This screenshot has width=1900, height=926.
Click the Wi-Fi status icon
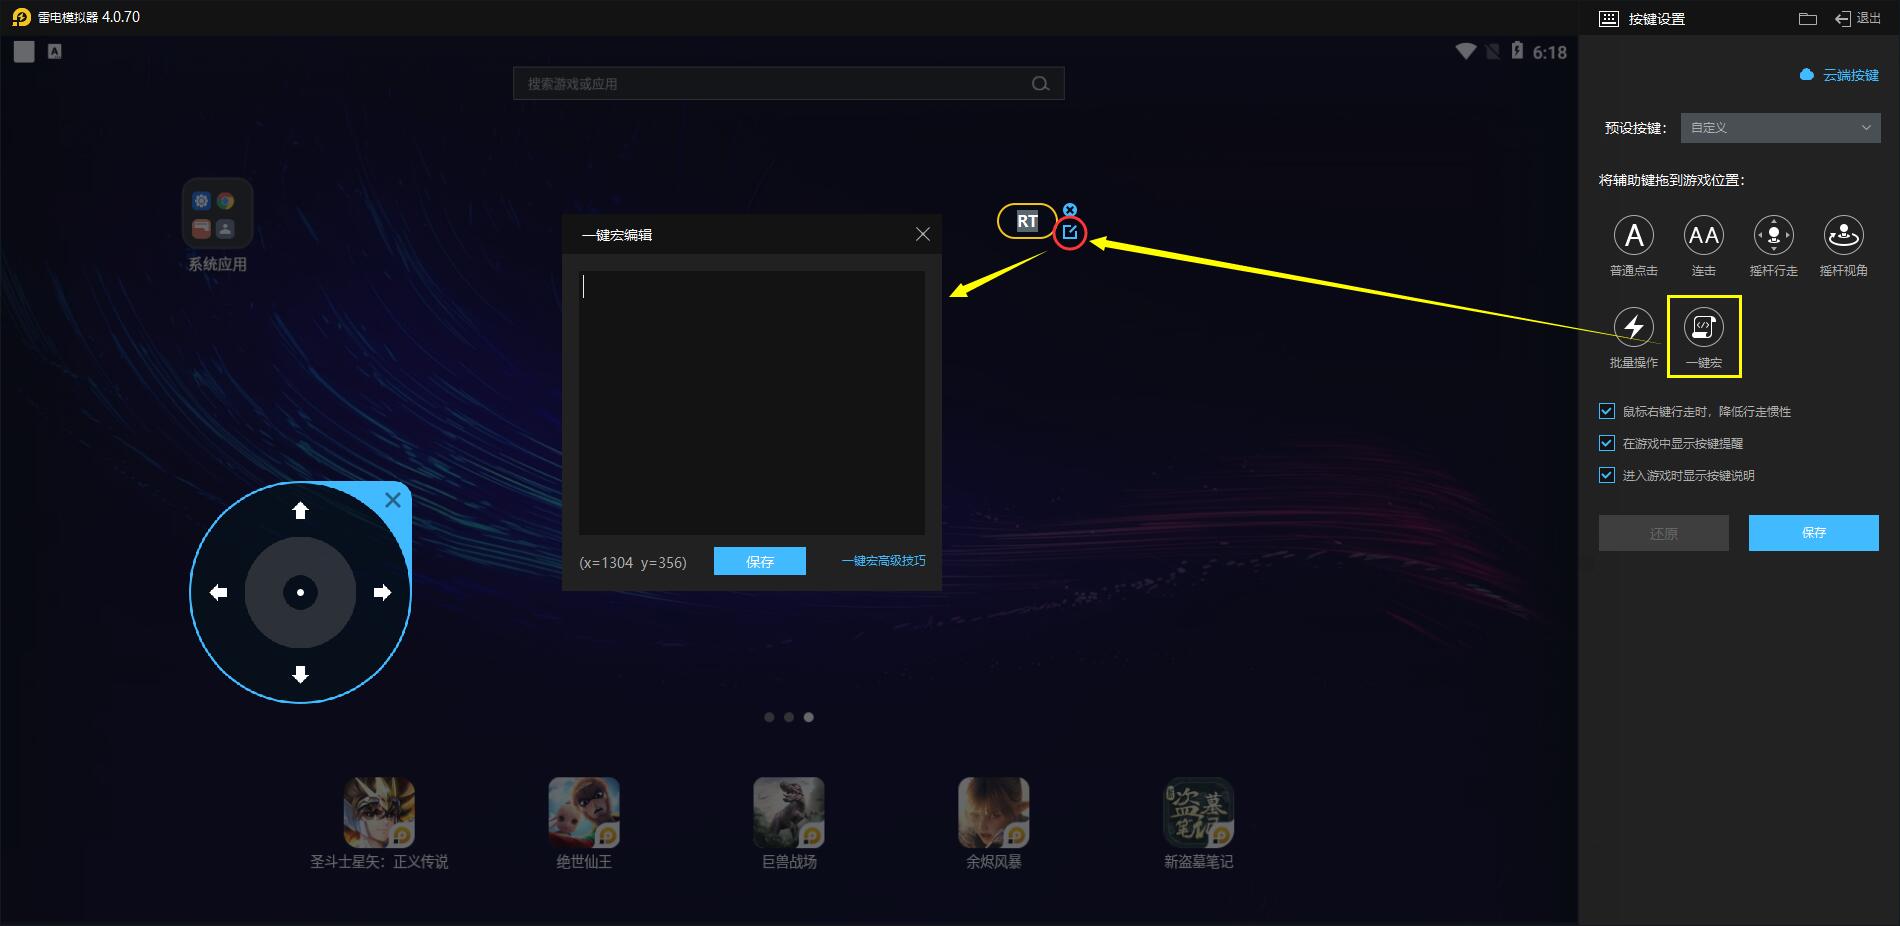[x=1466, y=51]
